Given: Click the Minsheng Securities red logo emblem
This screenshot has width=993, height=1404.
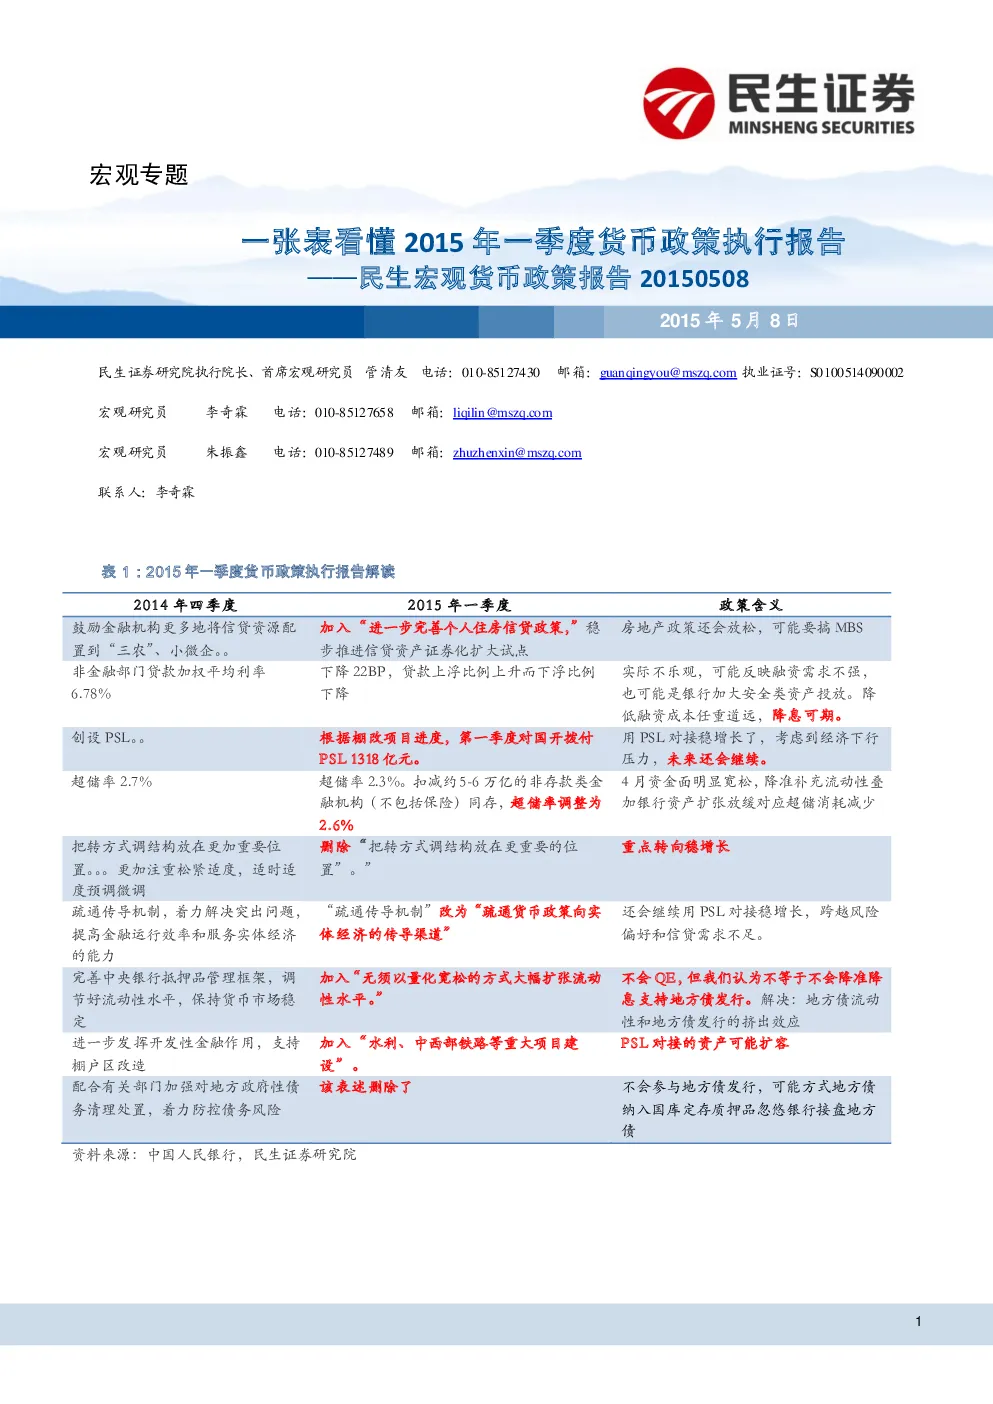Looking at the screenshot, I should tap(678, 103).
